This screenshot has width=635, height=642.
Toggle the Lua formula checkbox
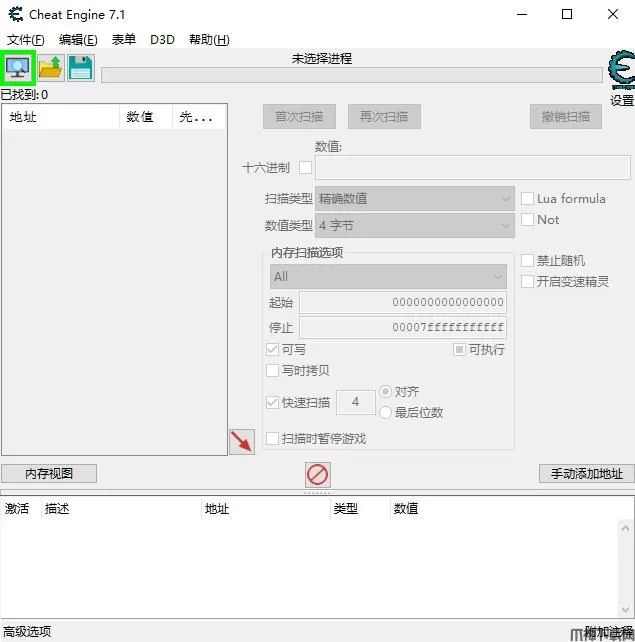click(527, 199)
